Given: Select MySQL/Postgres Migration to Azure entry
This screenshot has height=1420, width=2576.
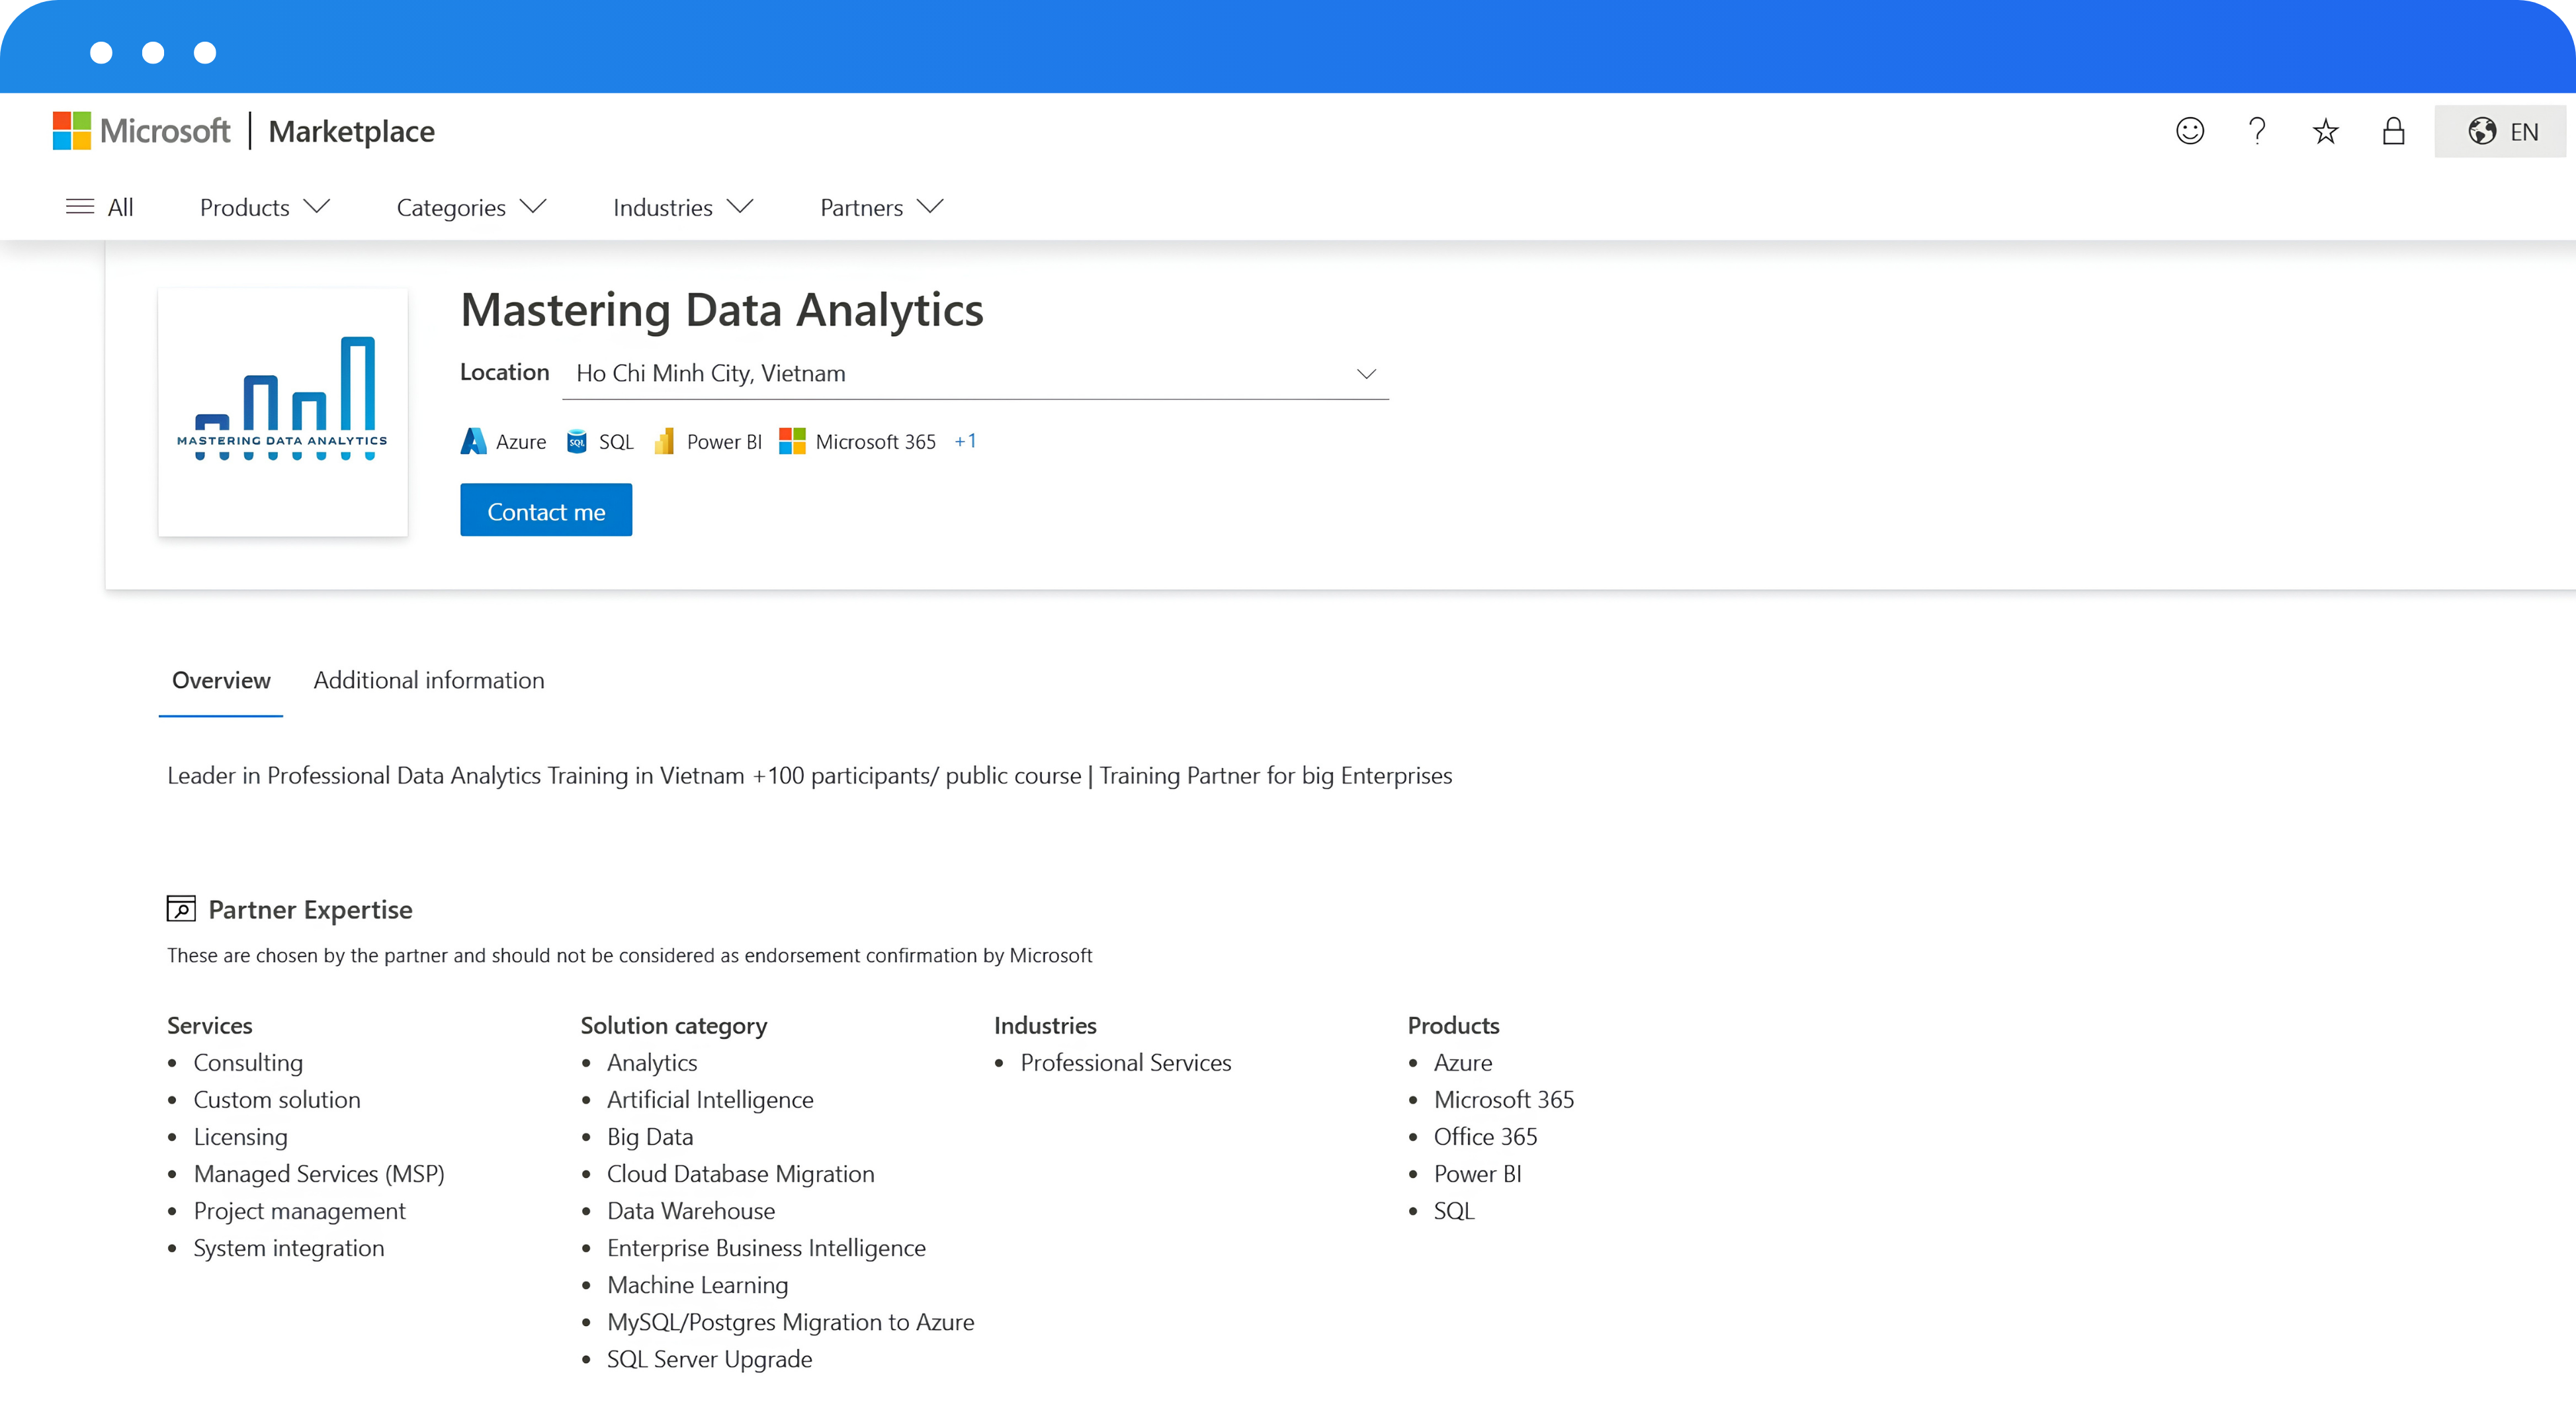Looking at the screenshot, I should tap(791, 1321).
